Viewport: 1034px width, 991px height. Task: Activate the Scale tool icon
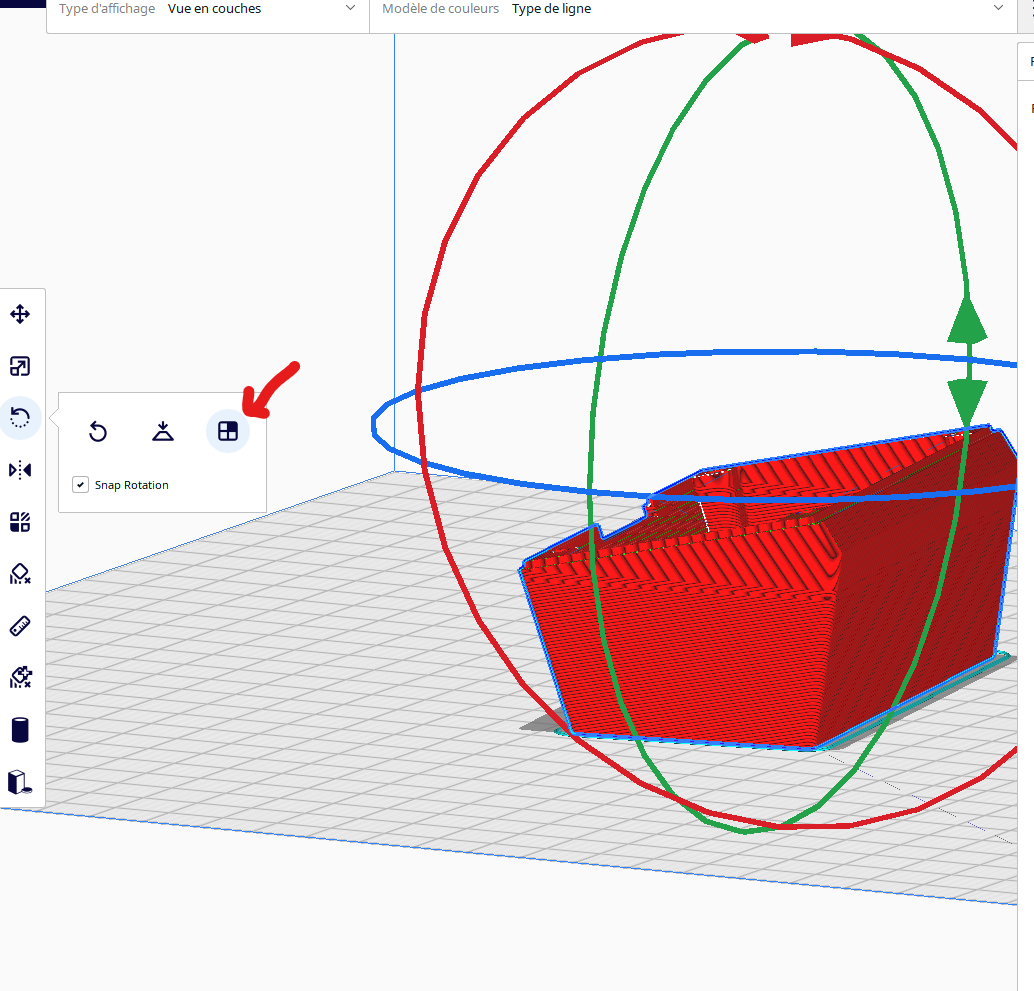coord(20,366)
